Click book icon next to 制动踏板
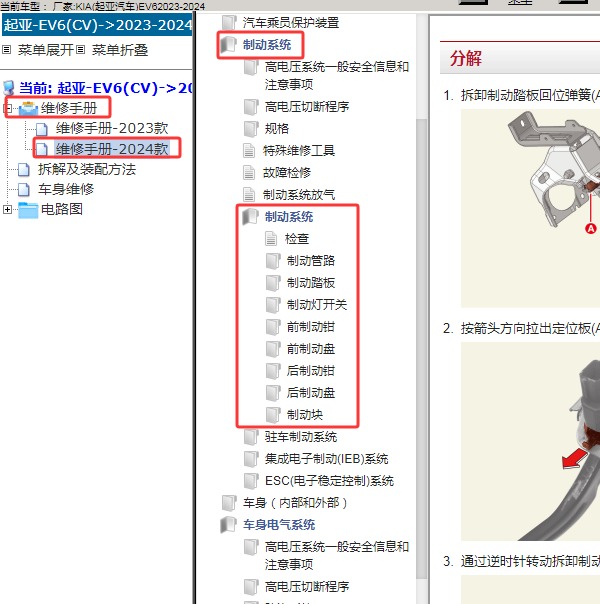Viewport: 600px width, 604px height. [273, 283]
